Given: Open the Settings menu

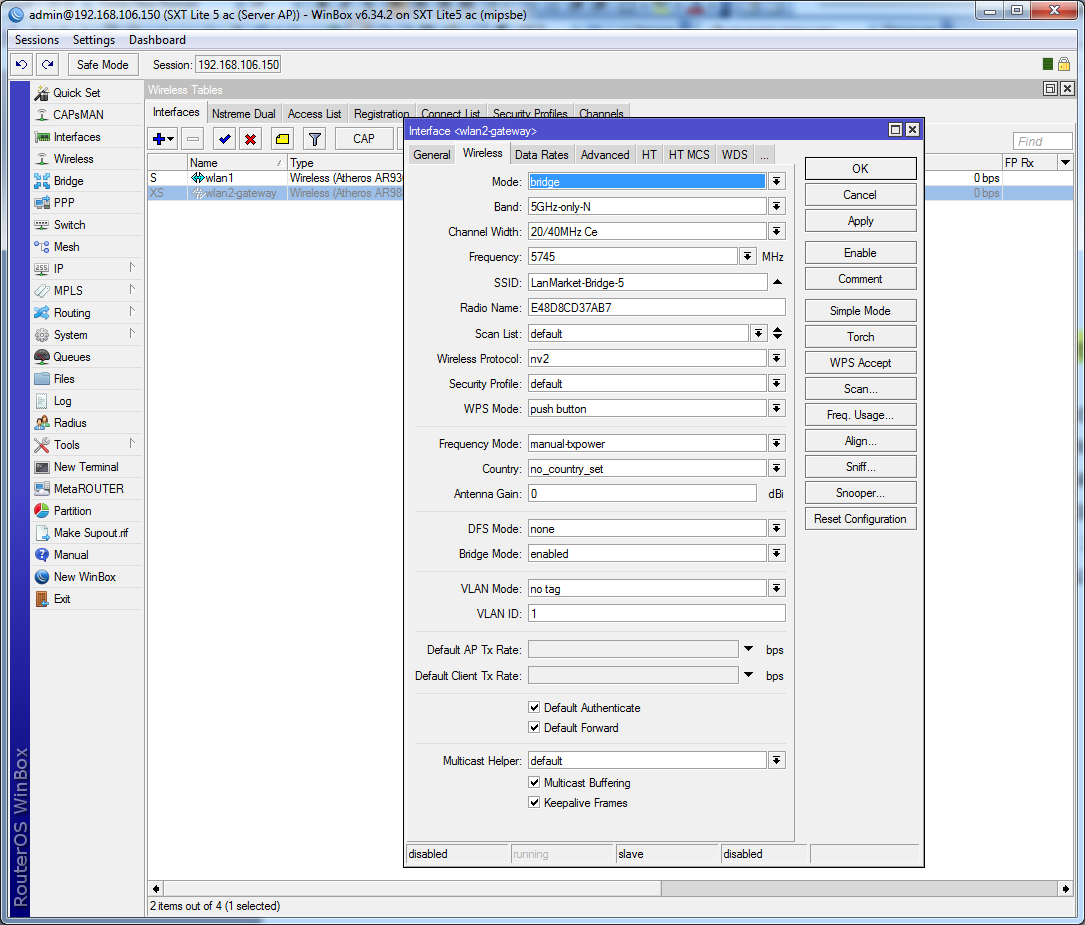Looking at the screenshot, I should [x=94, y=40].
